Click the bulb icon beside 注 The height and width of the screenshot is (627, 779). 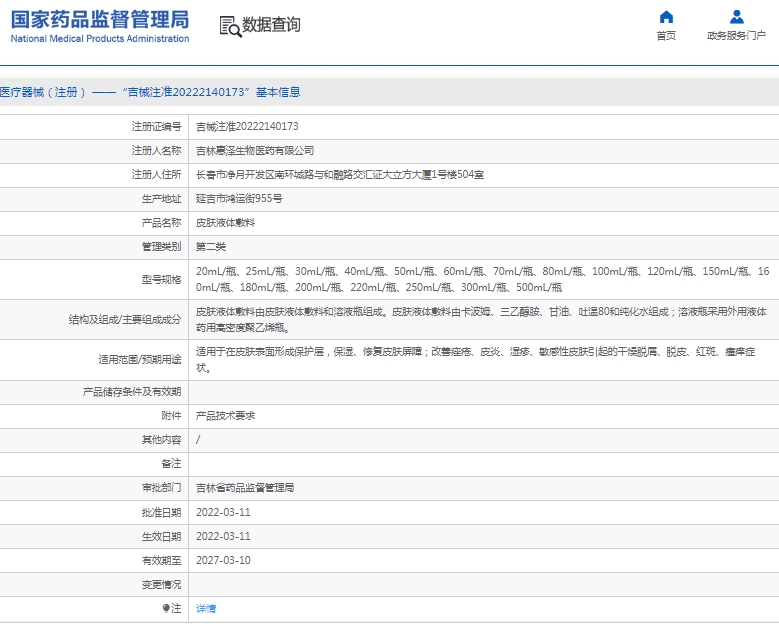point(166,608)
